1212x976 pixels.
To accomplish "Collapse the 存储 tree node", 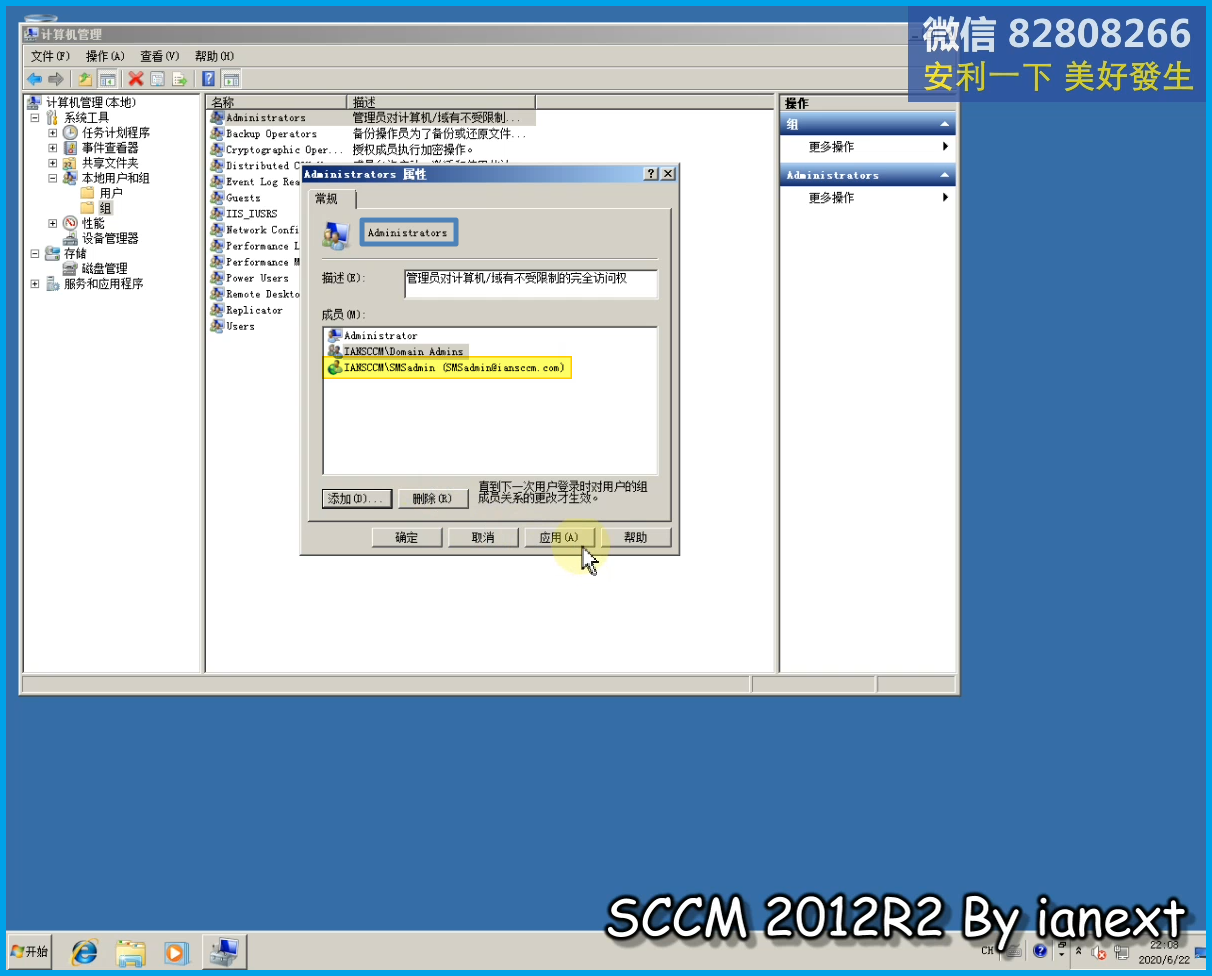I will (x=35, y=253).
